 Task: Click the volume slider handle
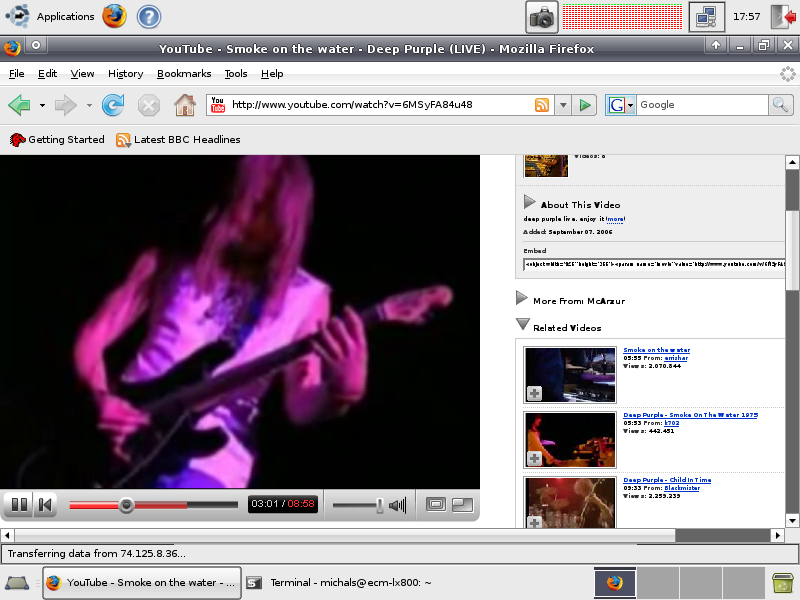[380, 505]
